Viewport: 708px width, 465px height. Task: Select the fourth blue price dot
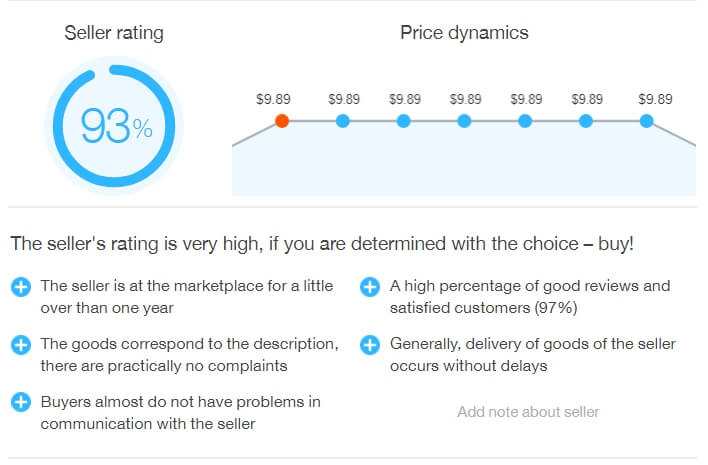464,121
